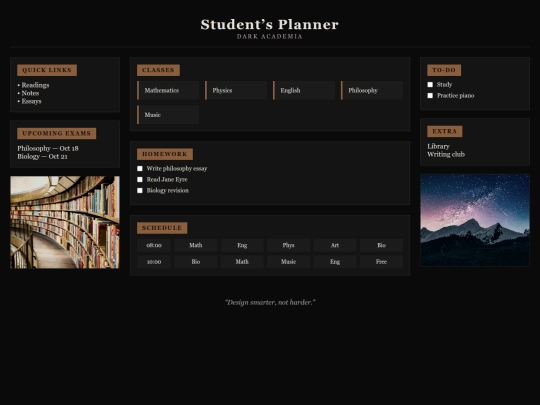The width and height of the screenshot is (540, 405).
Task: Click the starry mountain night image
Action: point(475,220)
